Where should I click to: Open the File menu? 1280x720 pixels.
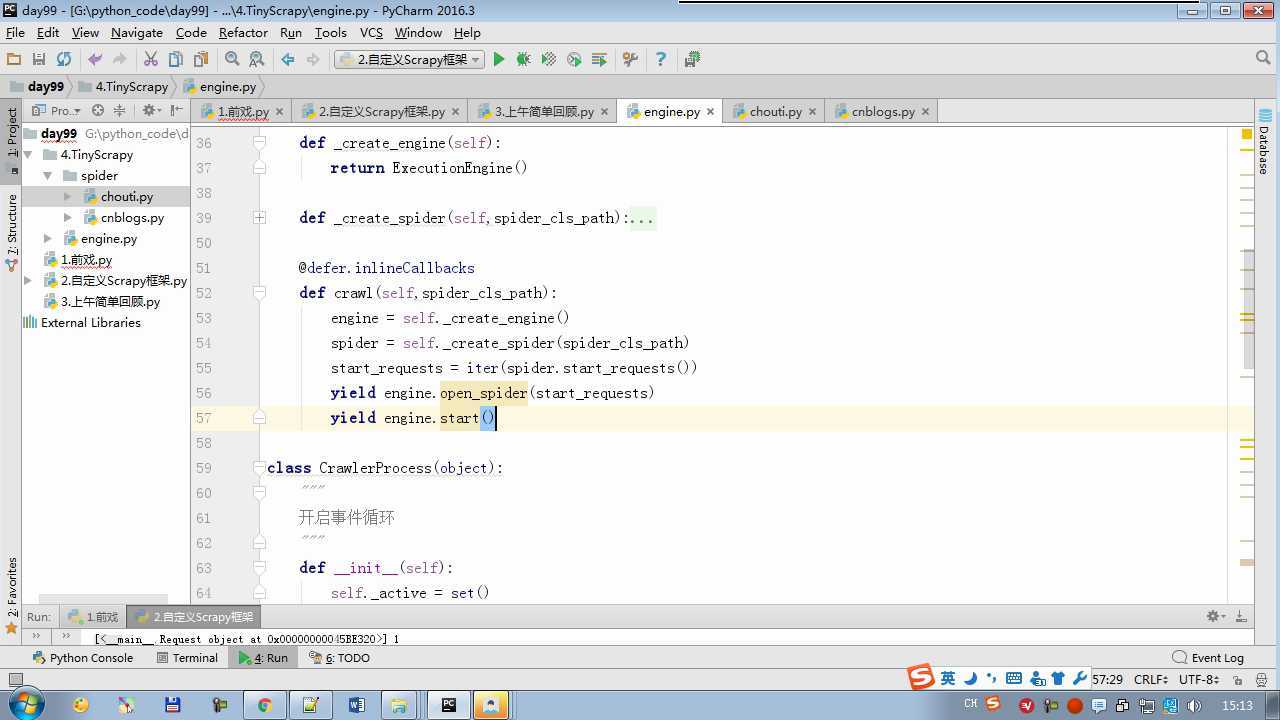tap(15, 33)
